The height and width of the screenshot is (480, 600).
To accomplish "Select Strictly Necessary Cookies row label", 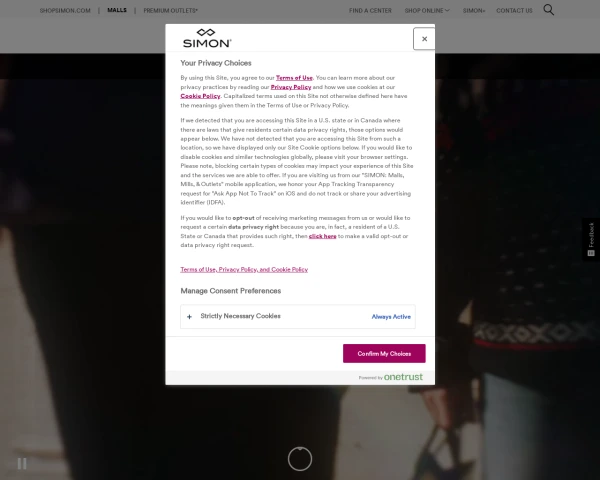I will pyautogui.click(x=240, y=316).
